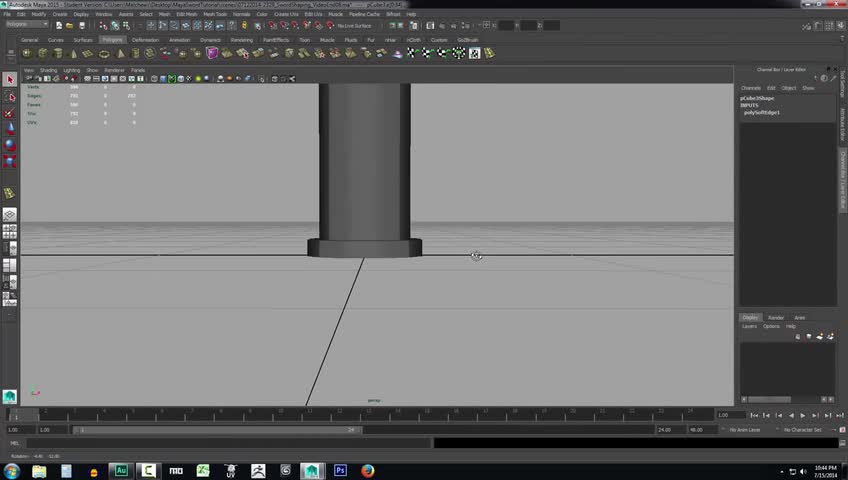This screenshot has width=848, height=480.
Task: Toggle smooth shade all panel icon
Action: coord(163,79)
